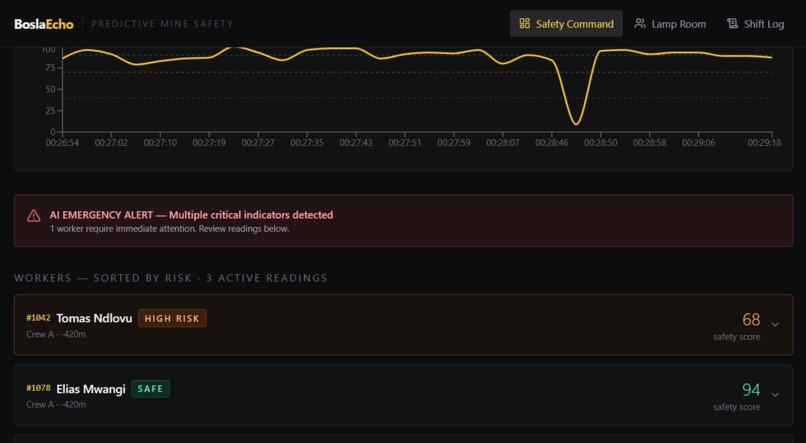Expand Elias Mwangi's worker card chevron

tap(775, 395)
